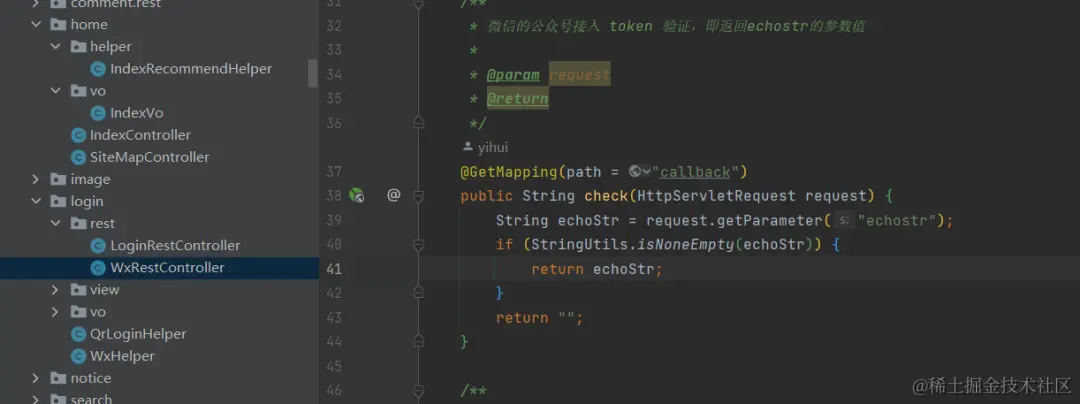Expand the image folder chevron
The width and height of the screenshot is (1080, 404).
coord(36,180)
